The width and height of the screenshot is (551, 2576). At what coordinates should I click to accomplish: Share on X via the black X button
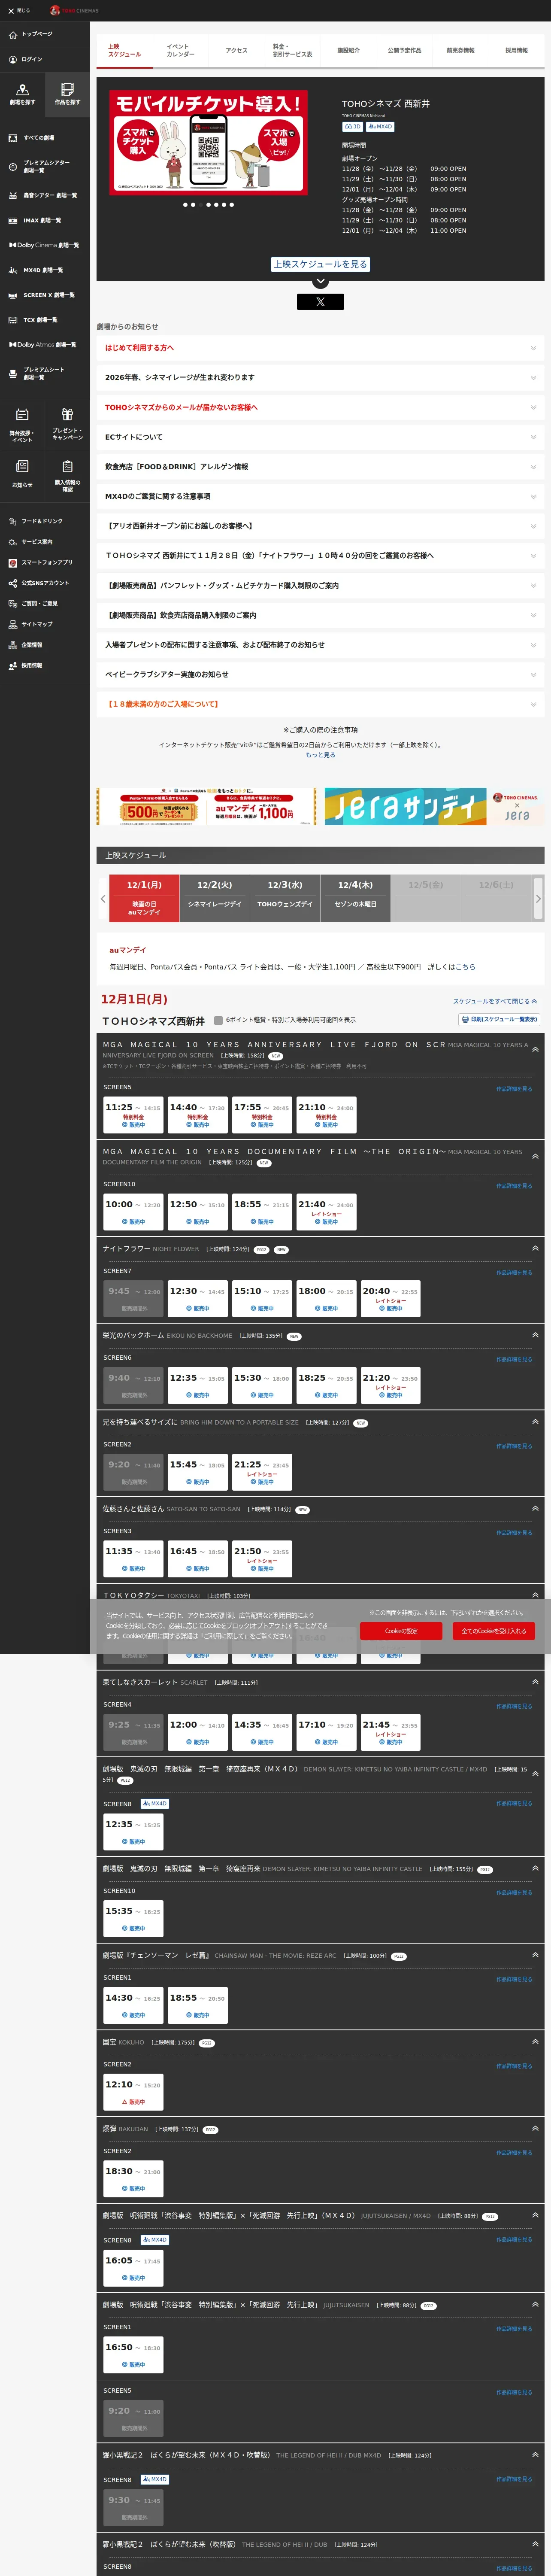[320, 301]
